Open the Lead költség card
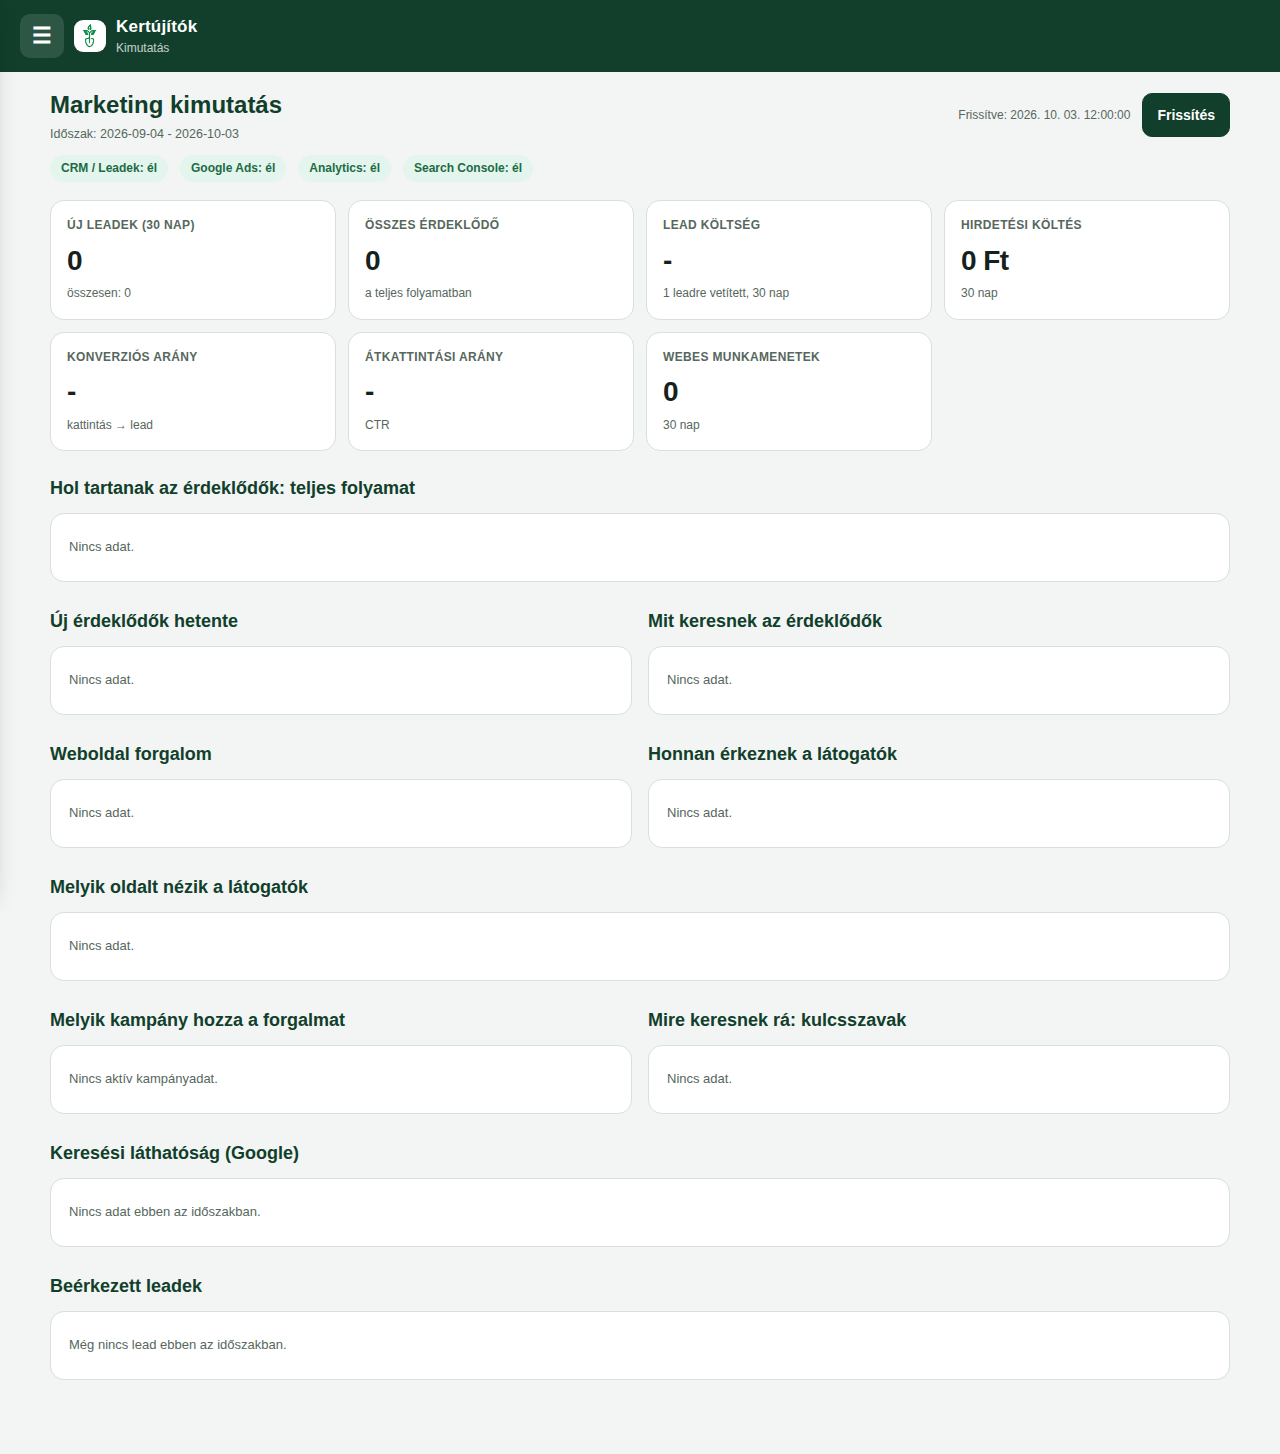The height and width of the screenshot is (1454, 1280). tap(789, 260)
